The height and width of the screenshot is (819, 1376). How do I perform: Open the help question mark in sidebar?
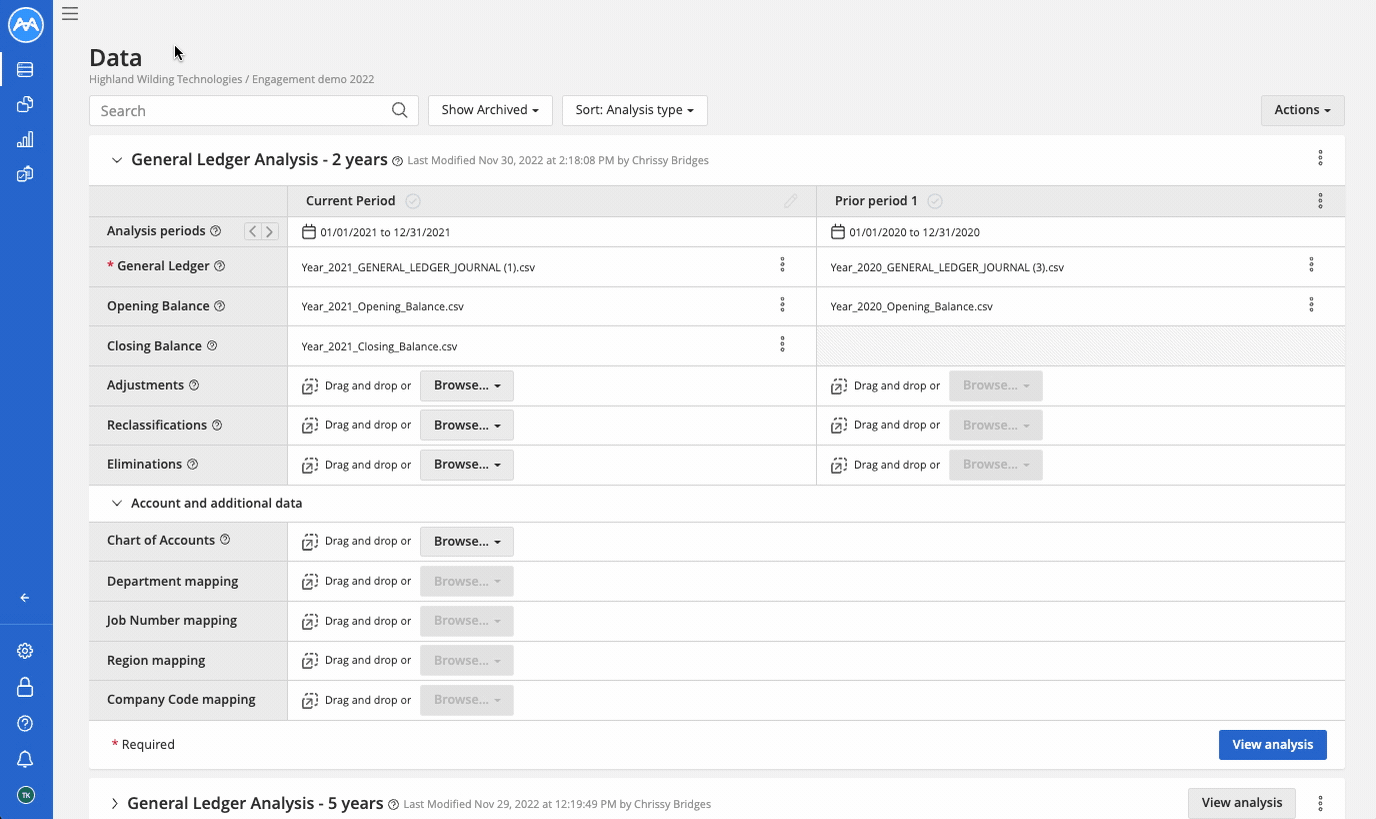25,723
